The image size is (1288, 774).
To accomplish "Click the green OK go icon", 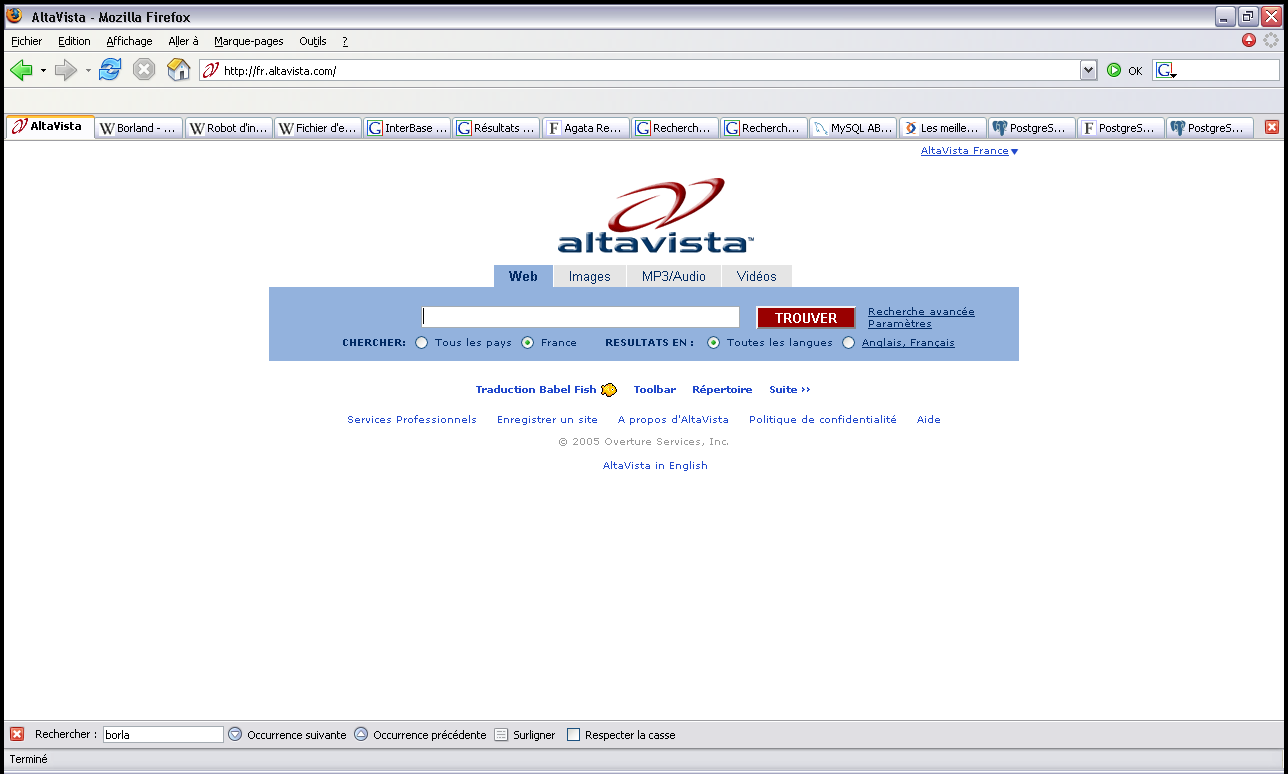I will point(1114,71).
